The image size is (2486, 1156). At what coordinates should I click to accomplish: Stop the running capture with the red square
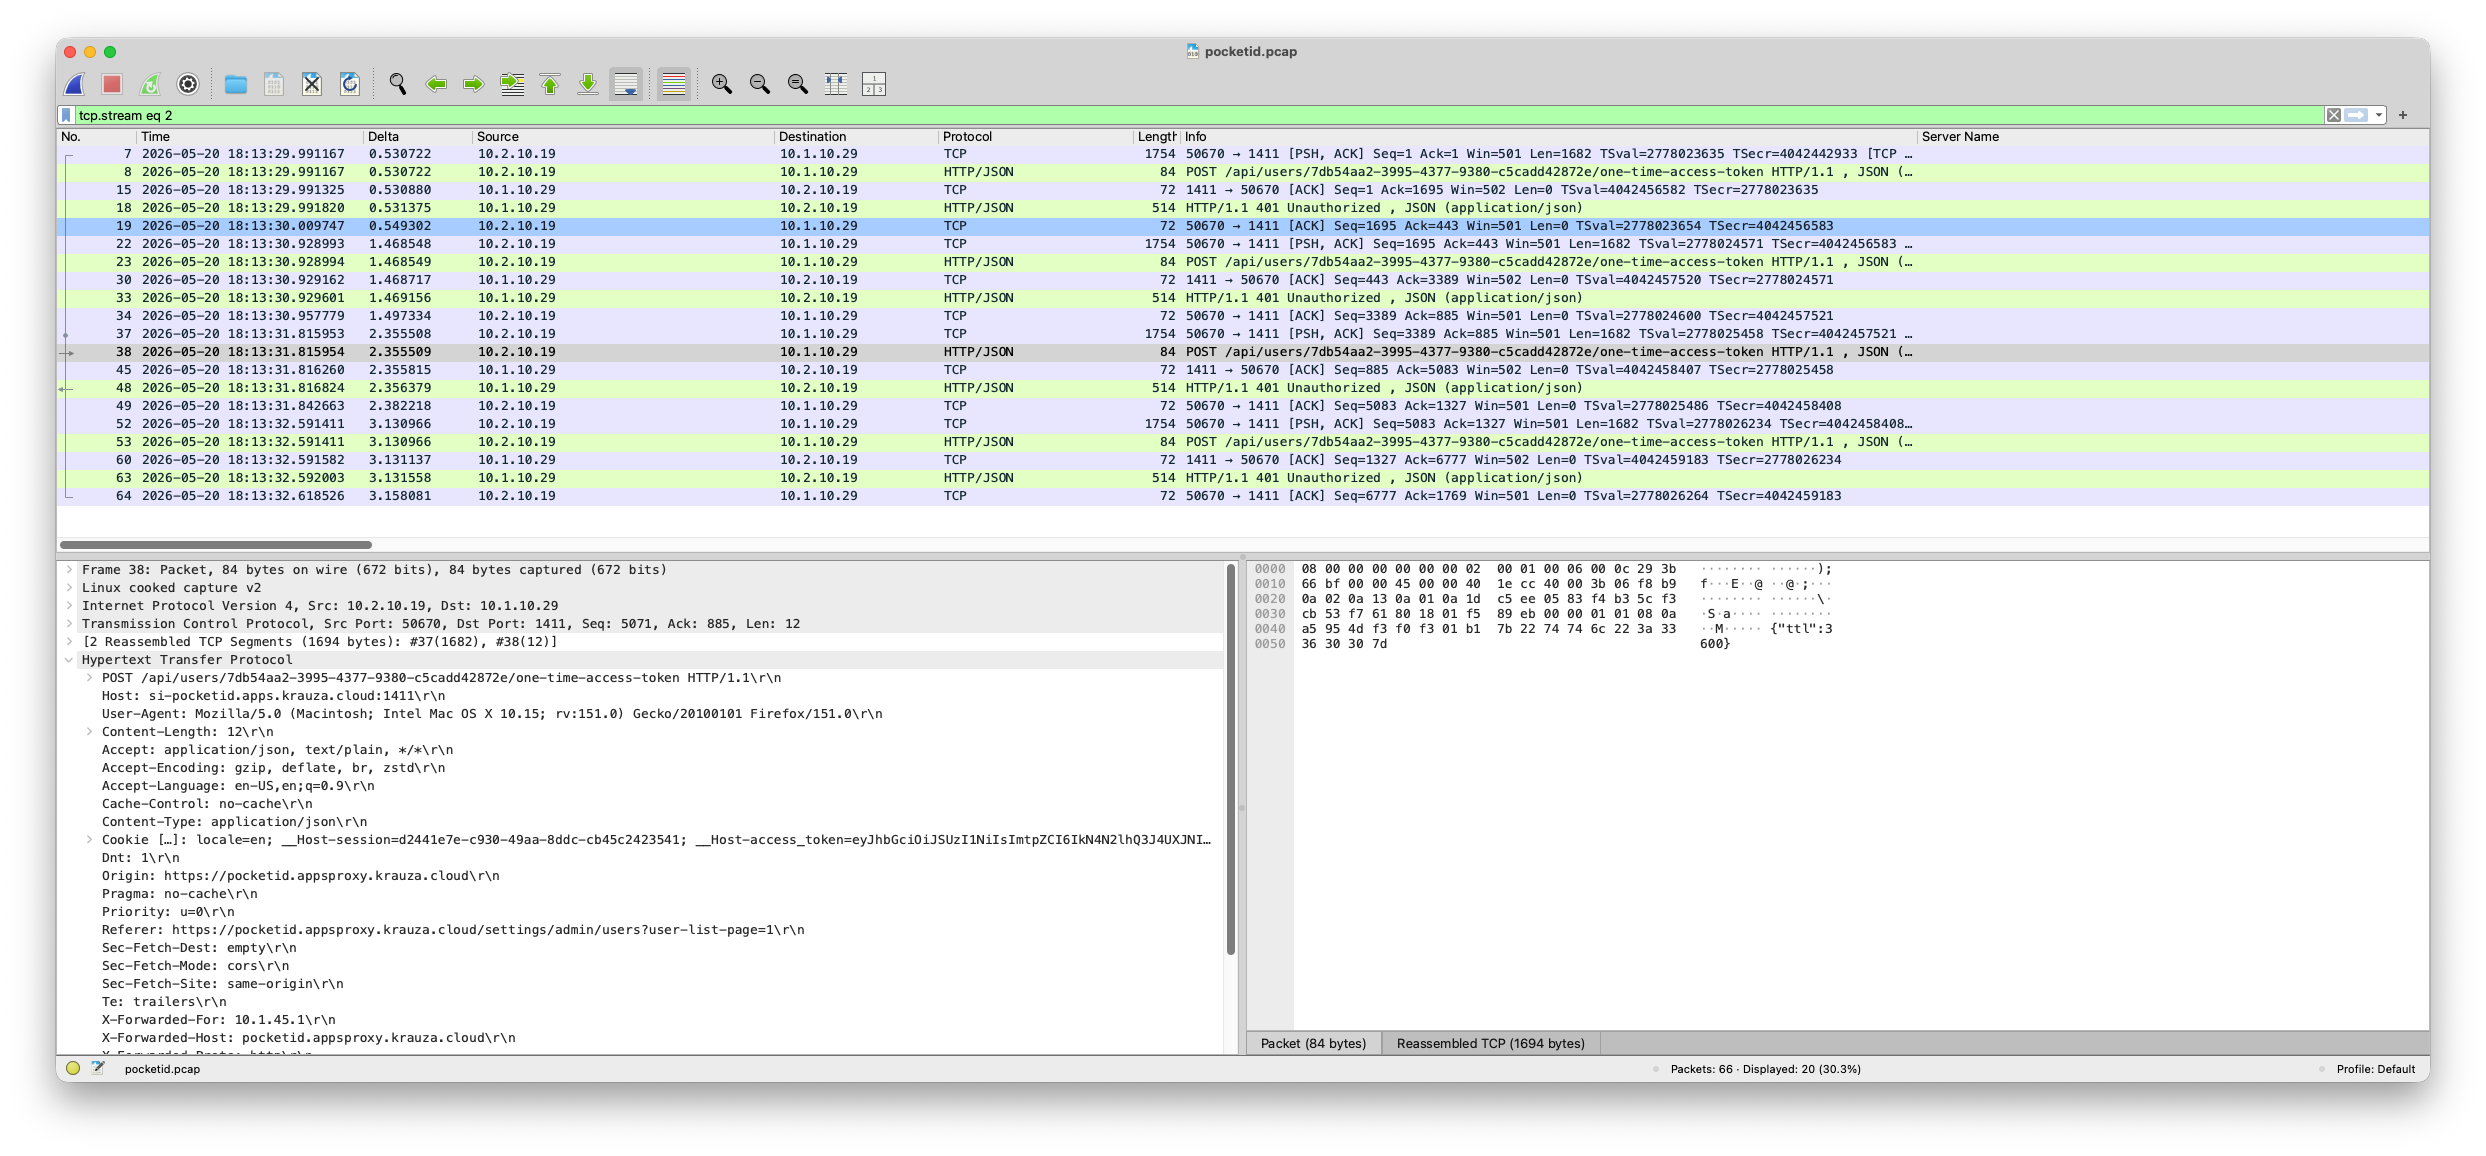pyautogui.click(x=112, y=84)
